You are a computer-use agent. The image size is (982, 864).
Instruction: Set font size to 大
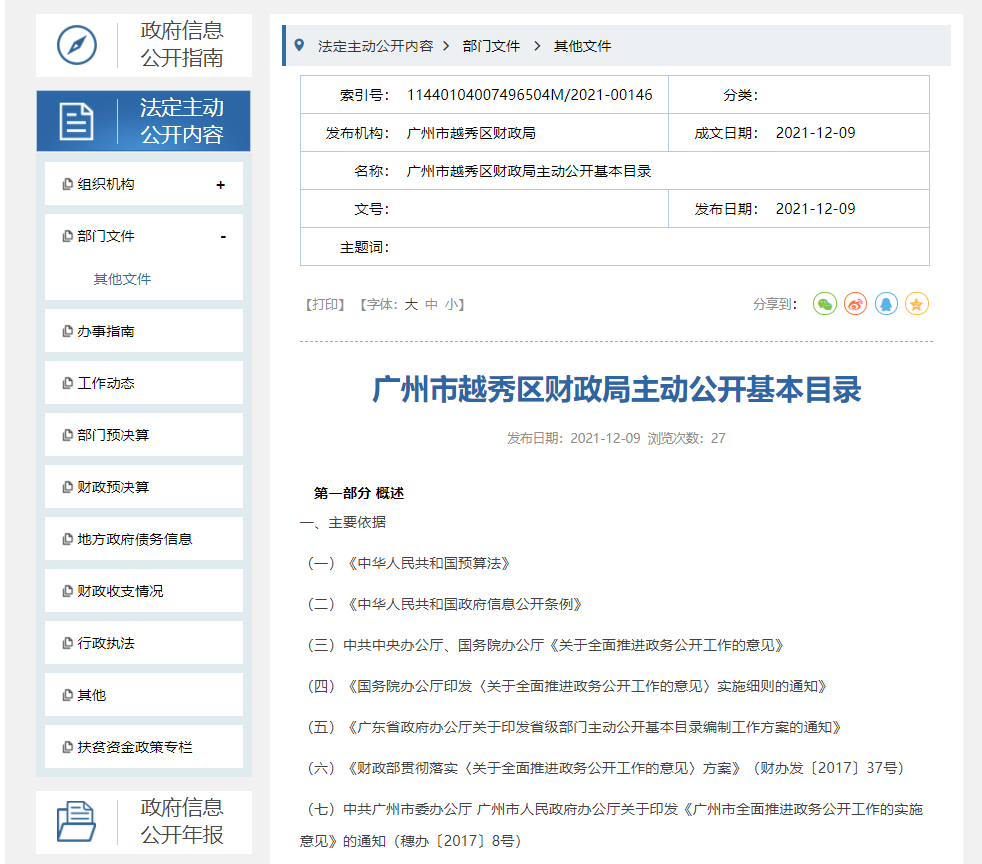point(410,305)
